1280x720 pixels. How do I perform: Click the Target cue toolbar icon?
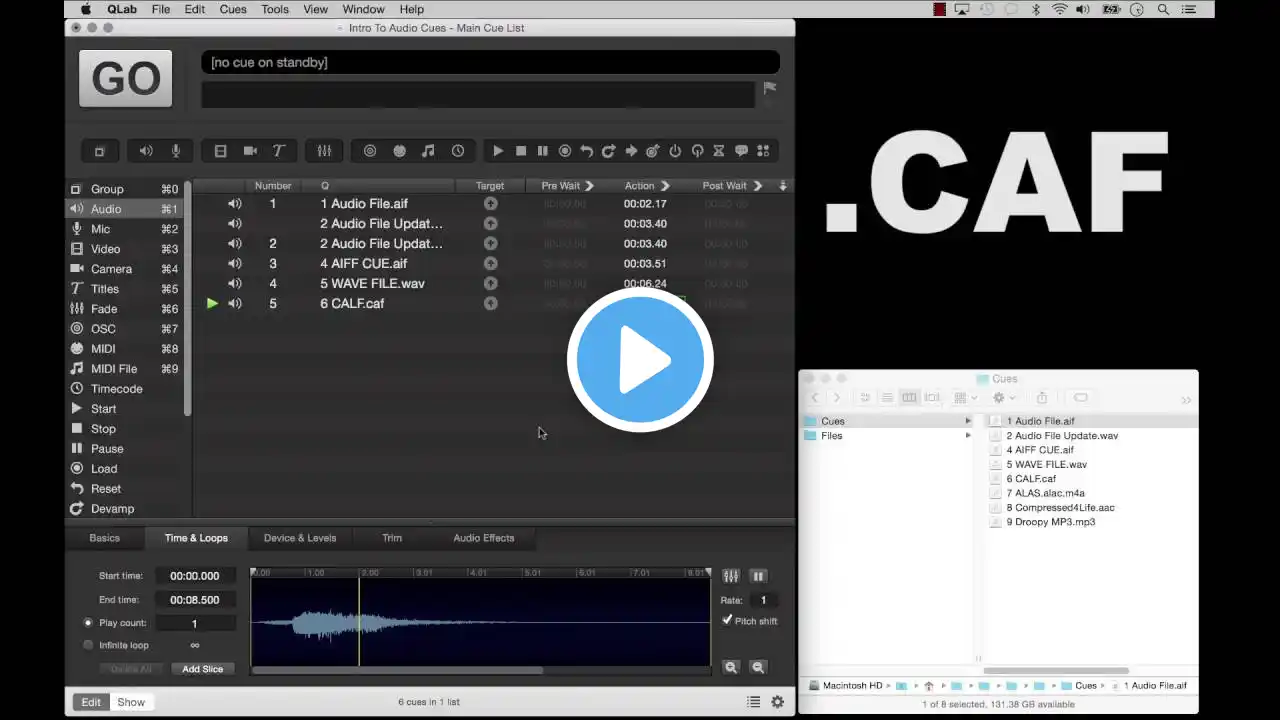[653, 151]
